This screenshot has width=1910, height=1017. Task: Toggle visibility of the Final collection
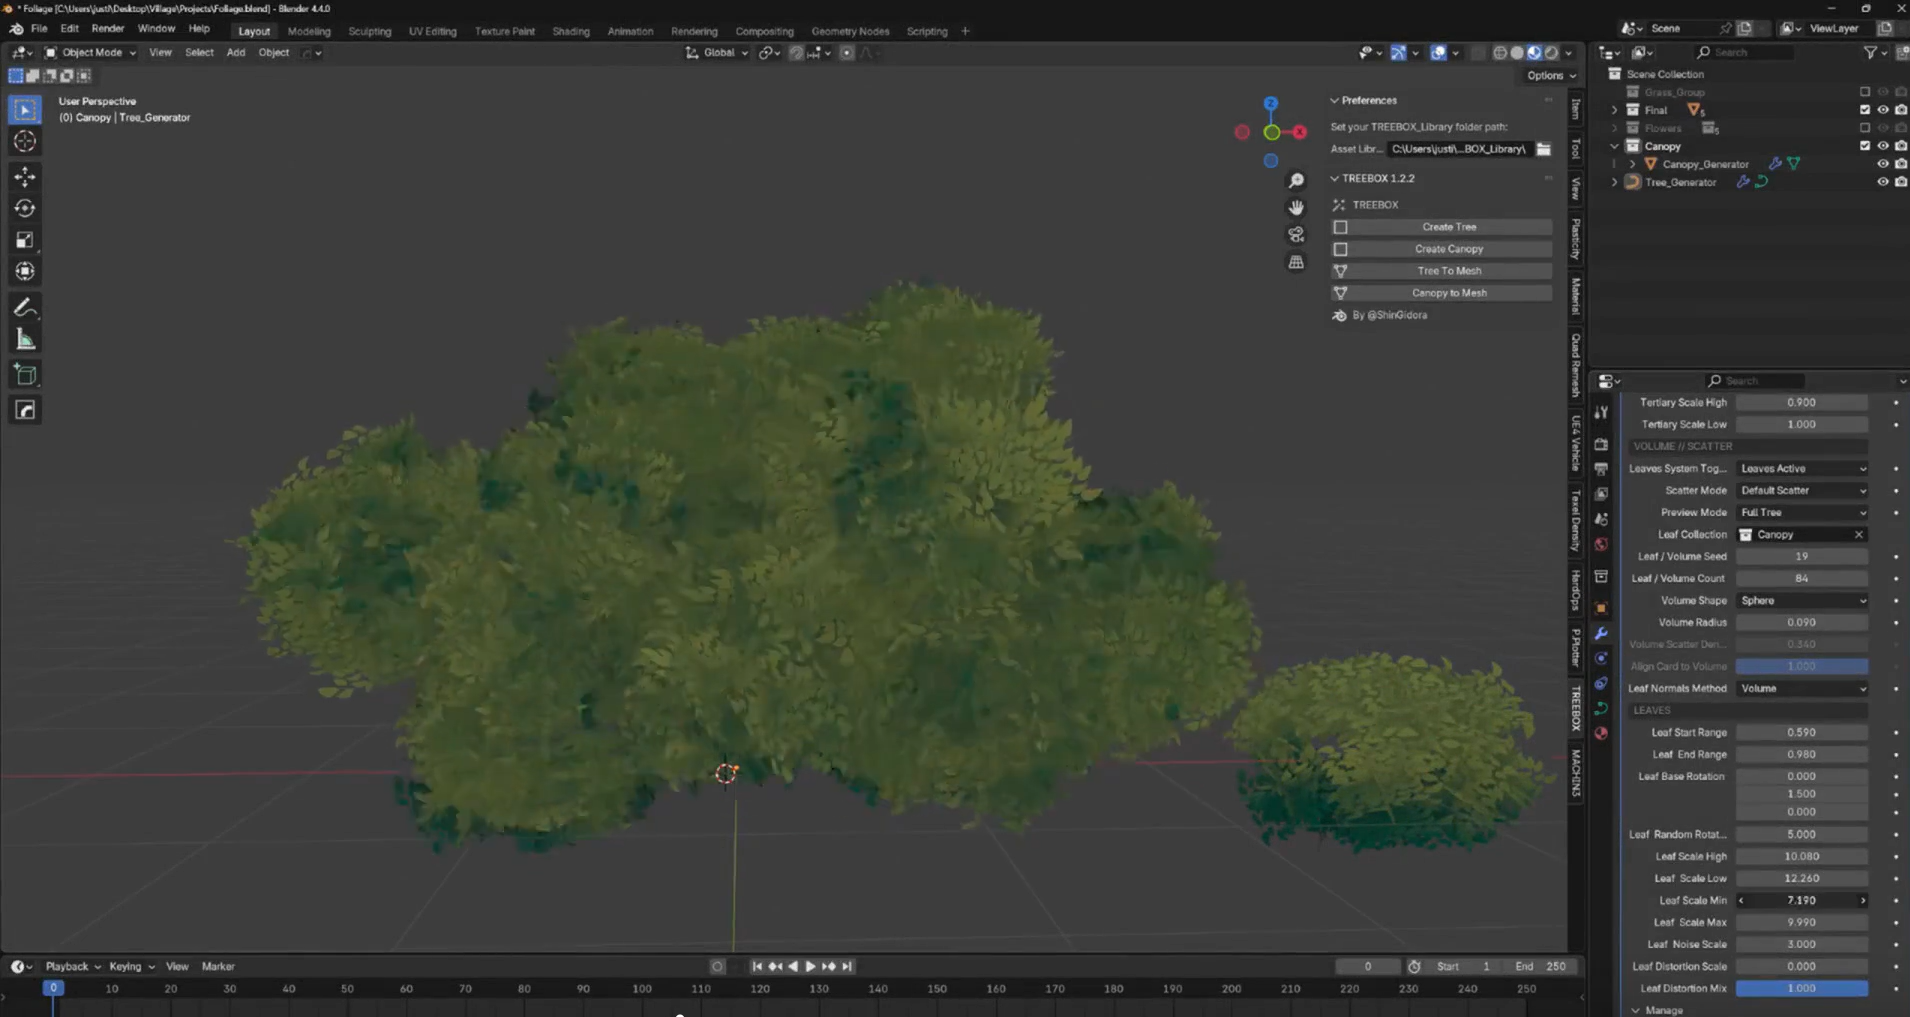coord(1882,110)
